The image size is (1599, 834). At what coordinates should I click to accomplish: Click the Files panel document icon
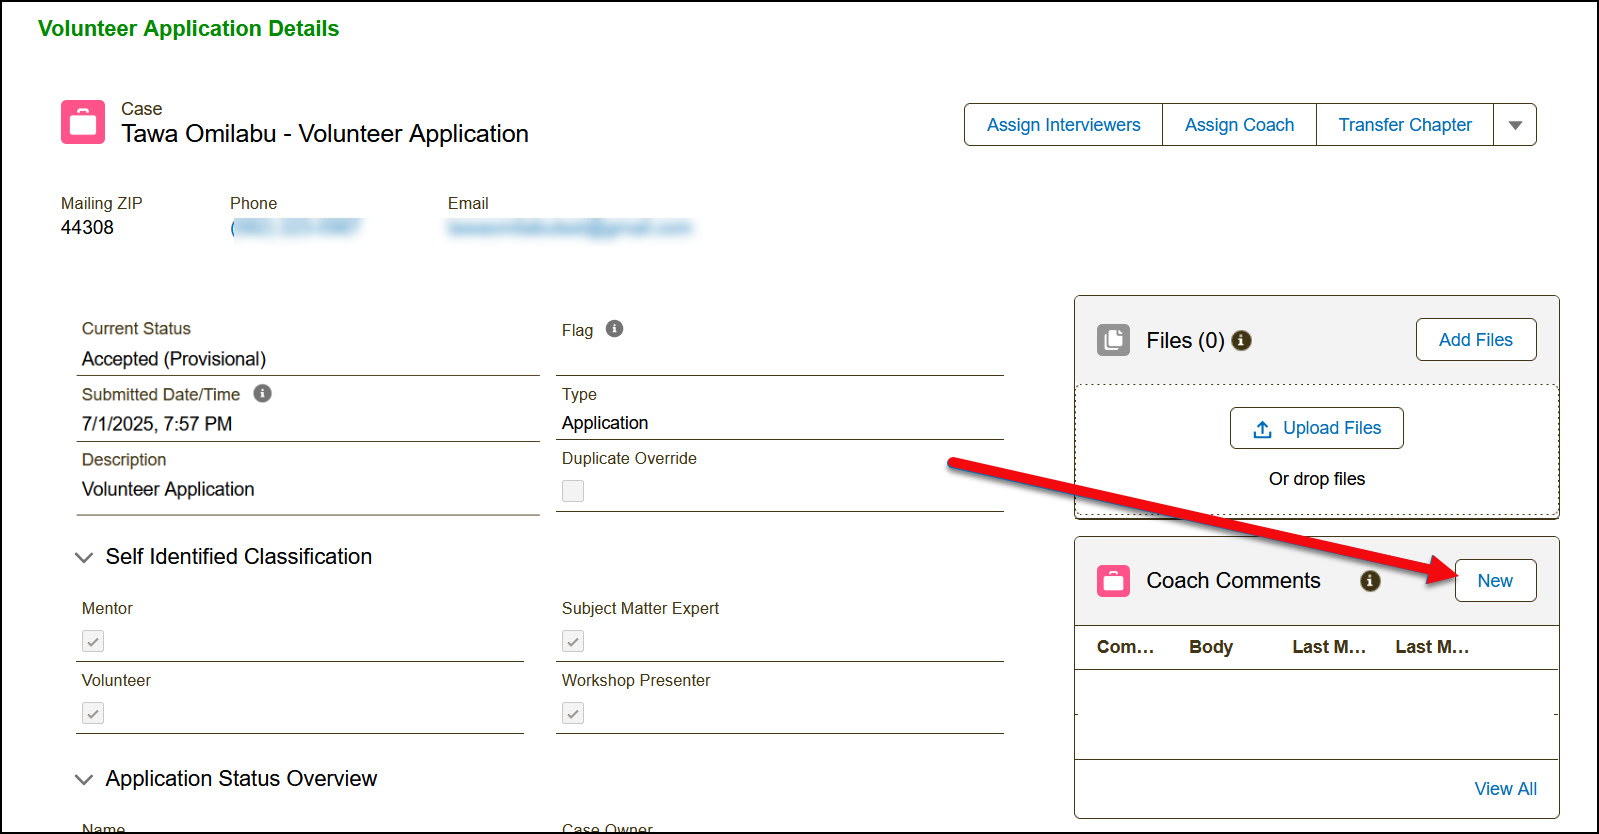pyautogui.click(x=1113, y=340)
